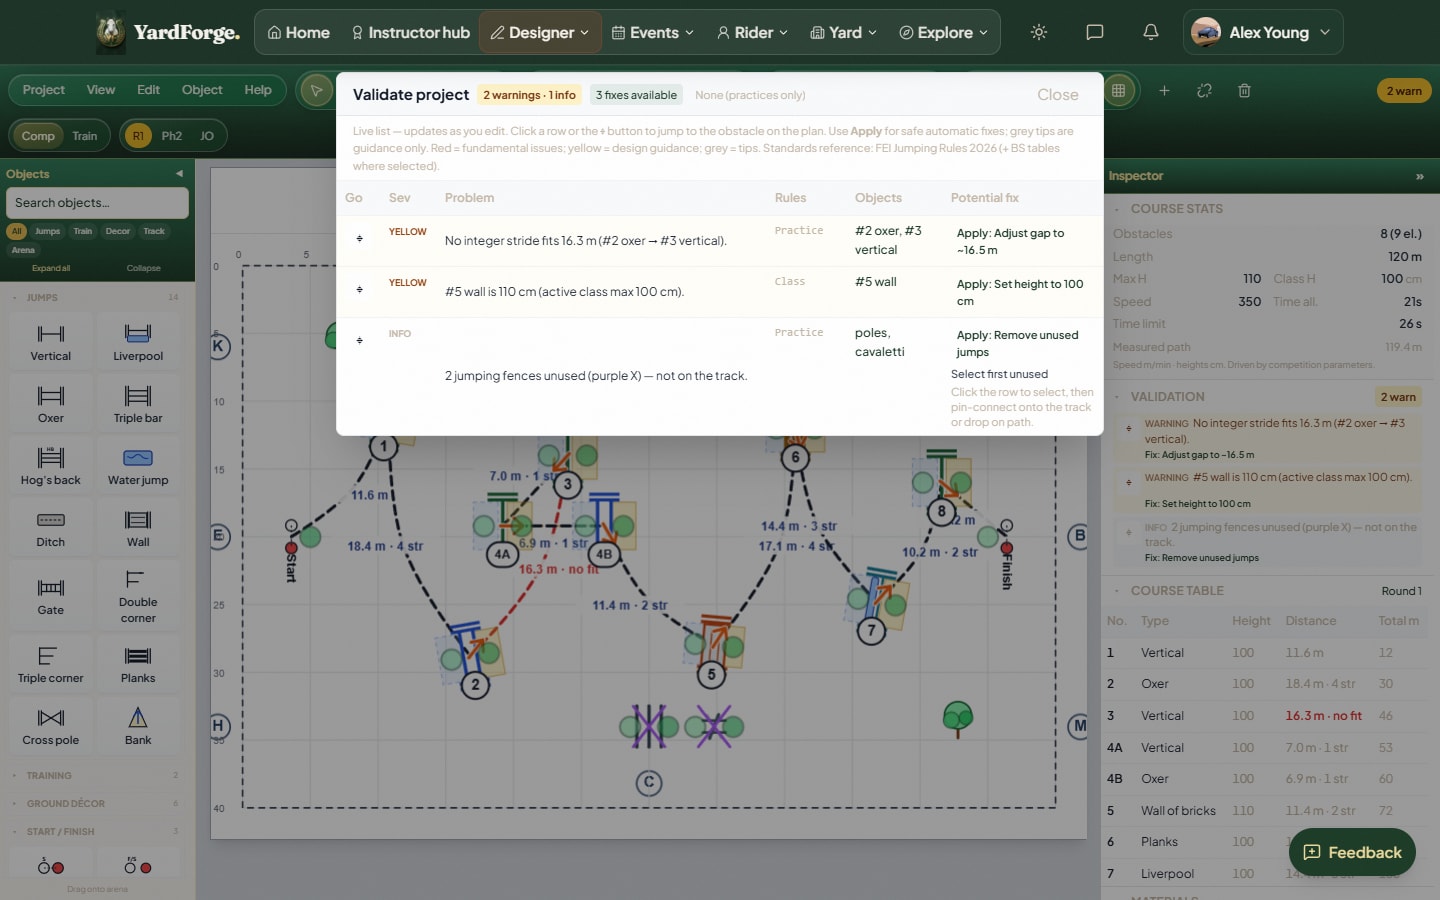The width and height of the screenshot is (1440, 900).
Task: Open the Explore dropdown menu
Action: pyautogui.click(x=944, y=32)
